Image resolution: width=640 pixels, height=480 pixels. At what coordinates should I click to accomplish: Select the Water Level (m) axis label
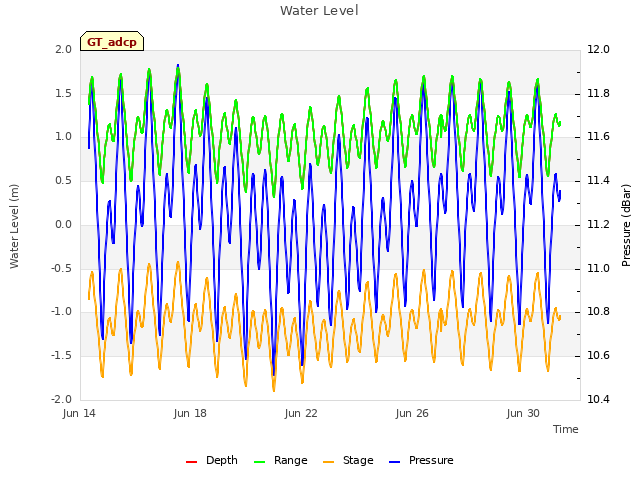[14, 226]
